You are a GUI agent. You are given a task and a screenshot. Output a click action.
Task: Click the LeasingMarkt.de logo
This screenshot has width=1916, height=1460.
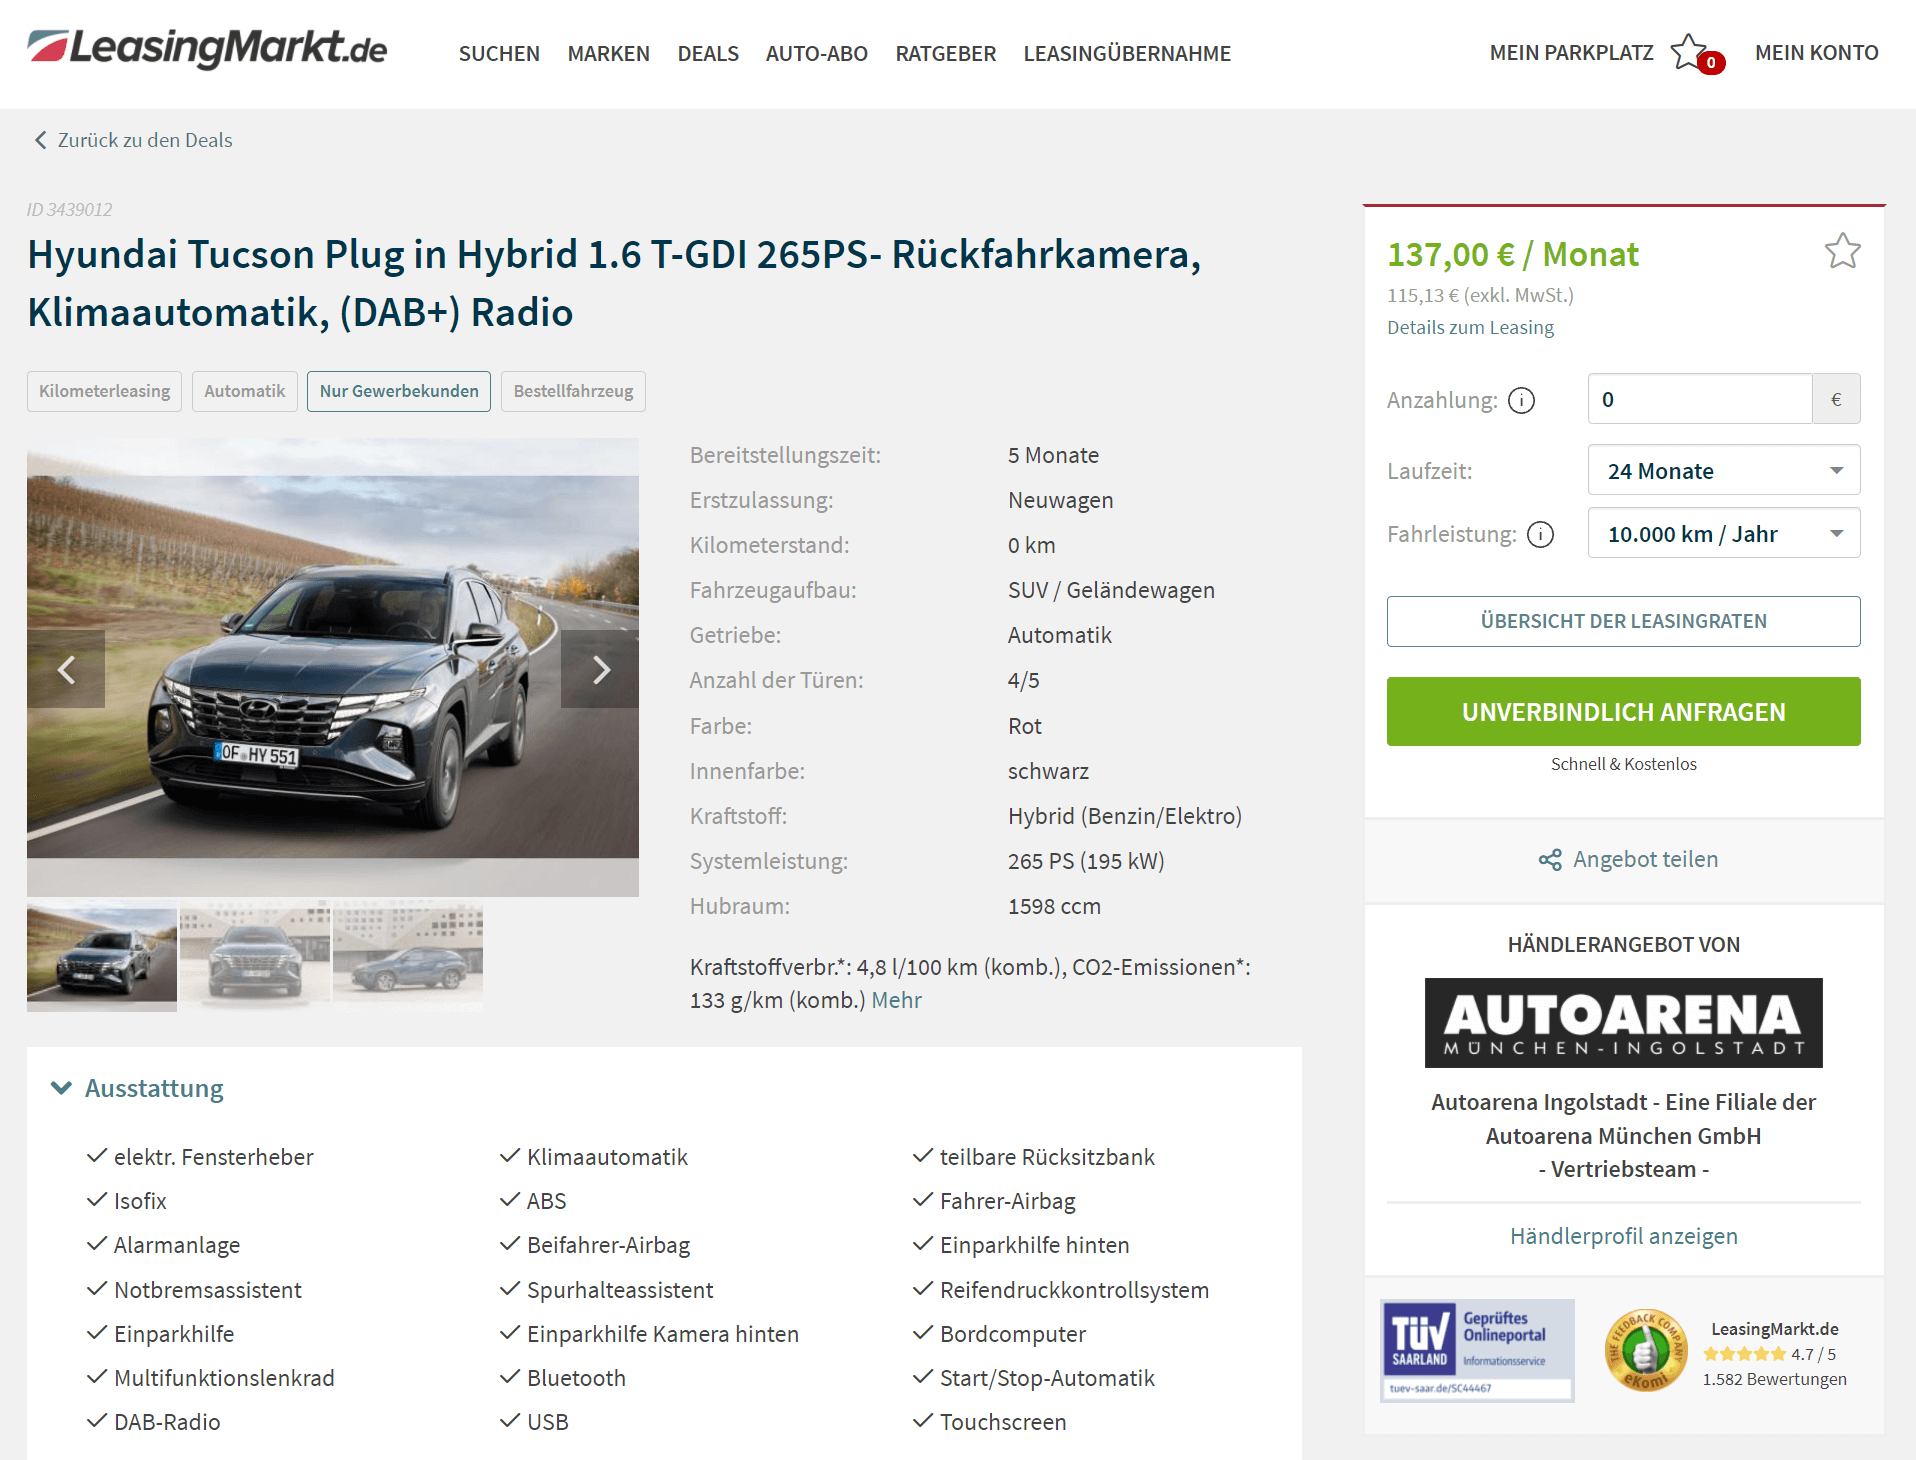pos(207,49)
